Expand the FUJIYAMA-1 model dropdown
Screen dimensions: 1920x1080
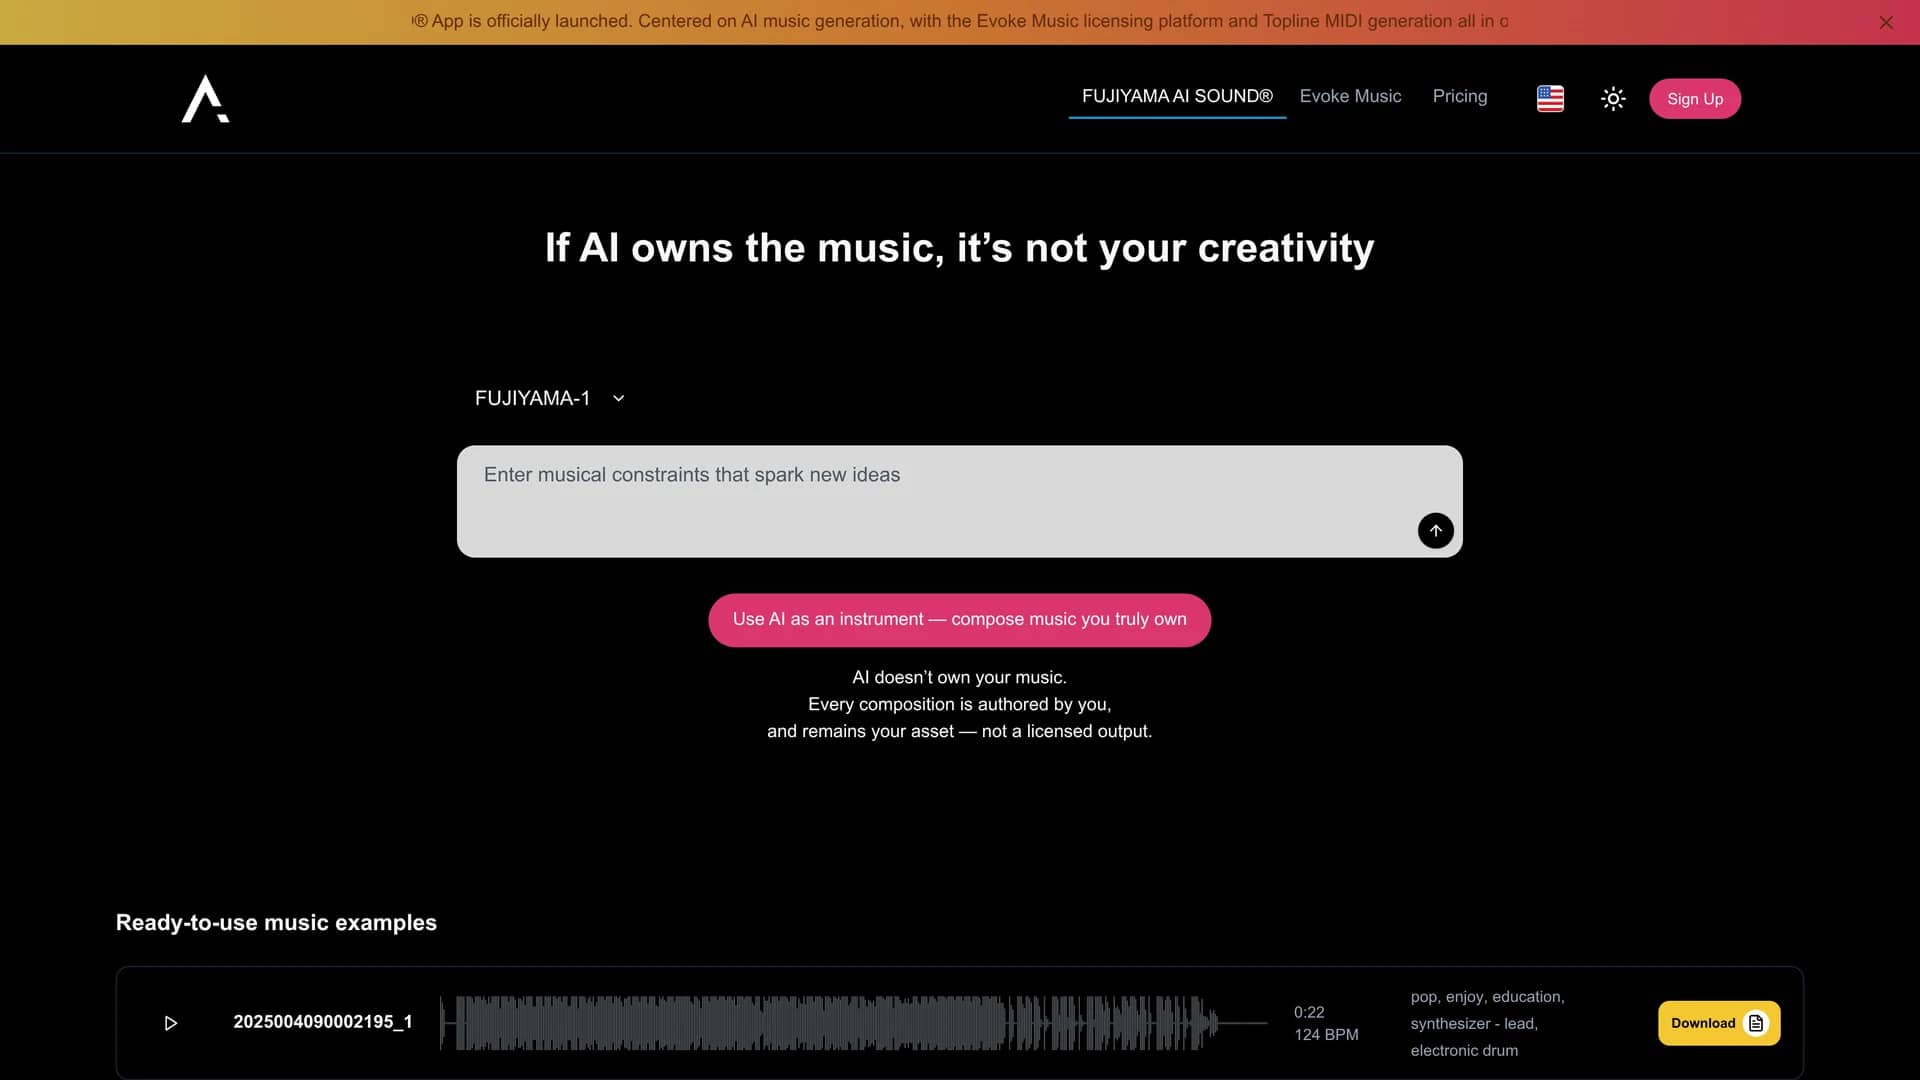(x=550, y=398)
